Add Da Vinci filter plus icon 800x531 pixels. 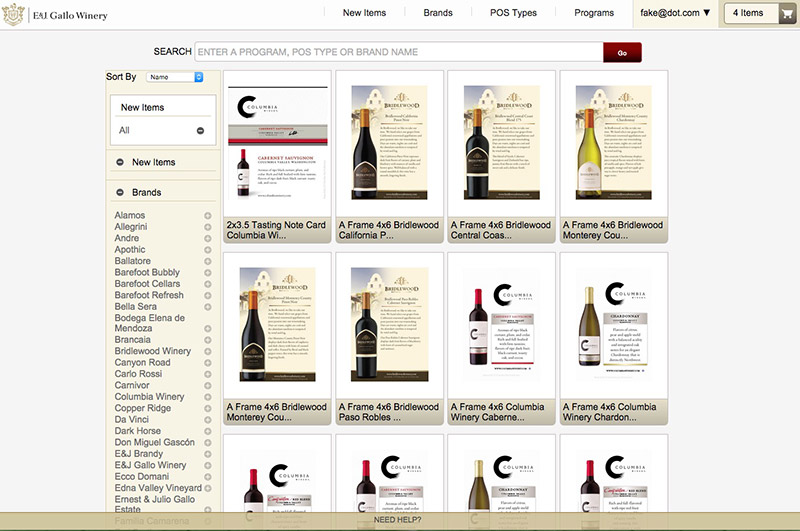(208, 420)
